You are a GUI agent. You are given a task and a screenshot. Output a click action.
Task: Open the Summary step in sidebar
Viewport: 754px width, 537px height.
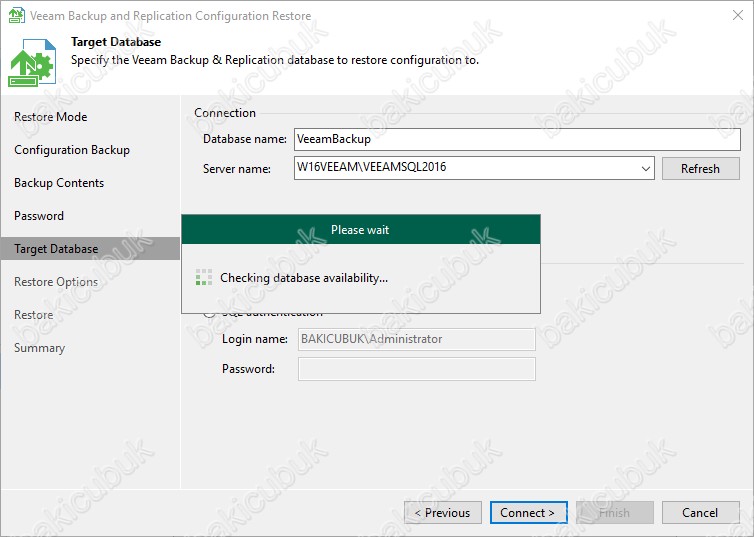pyautogui.click(x=39, y=348)
